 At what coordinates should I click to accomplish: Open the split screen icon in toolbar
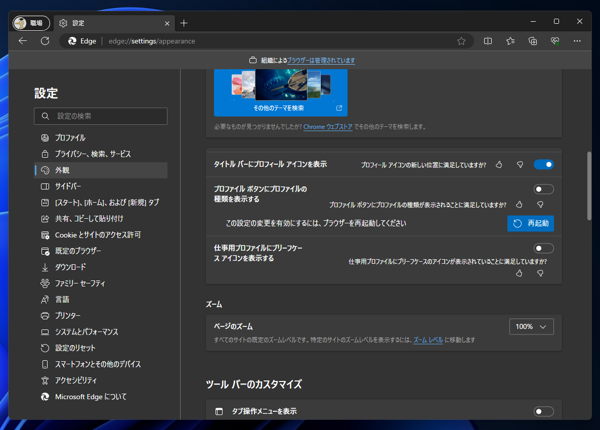(x=488, y=41)
